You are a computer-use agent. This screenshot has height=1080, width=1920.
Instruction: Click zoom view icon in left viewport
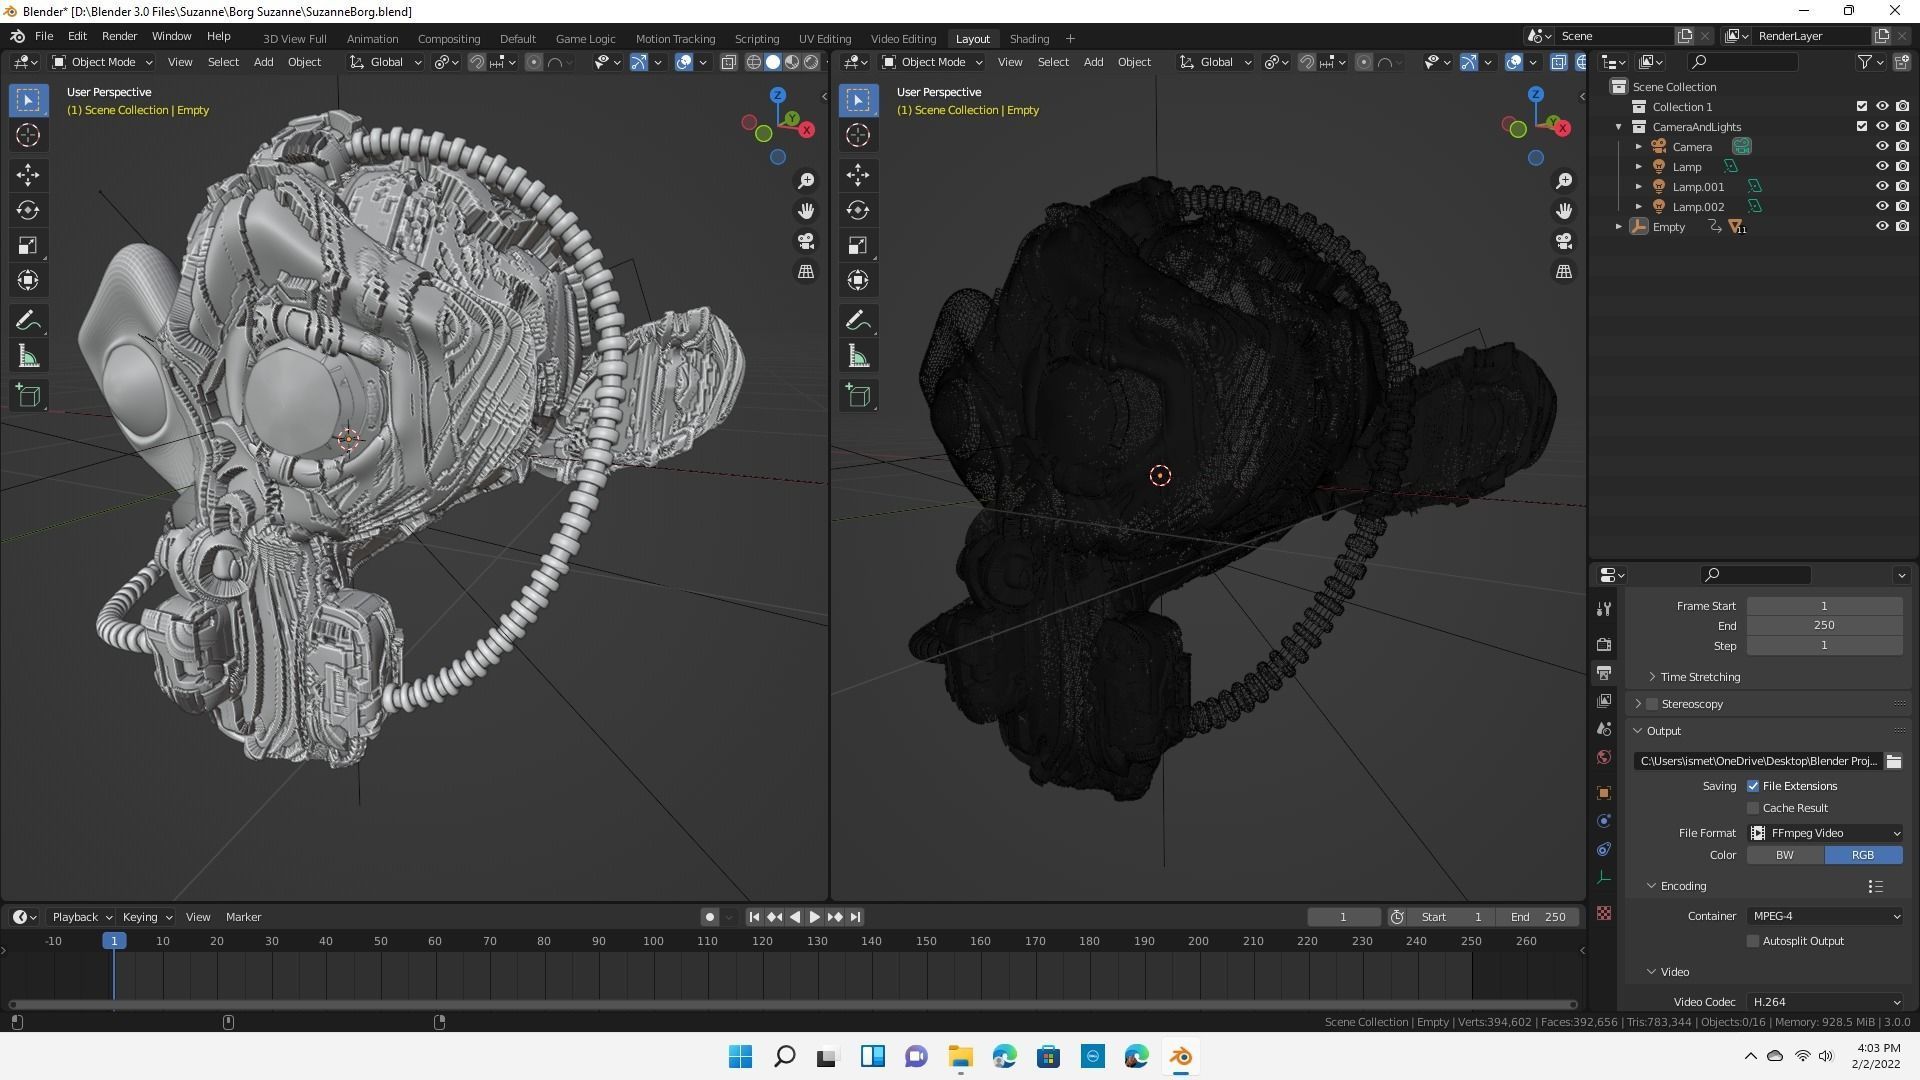[x=806, y=181]
